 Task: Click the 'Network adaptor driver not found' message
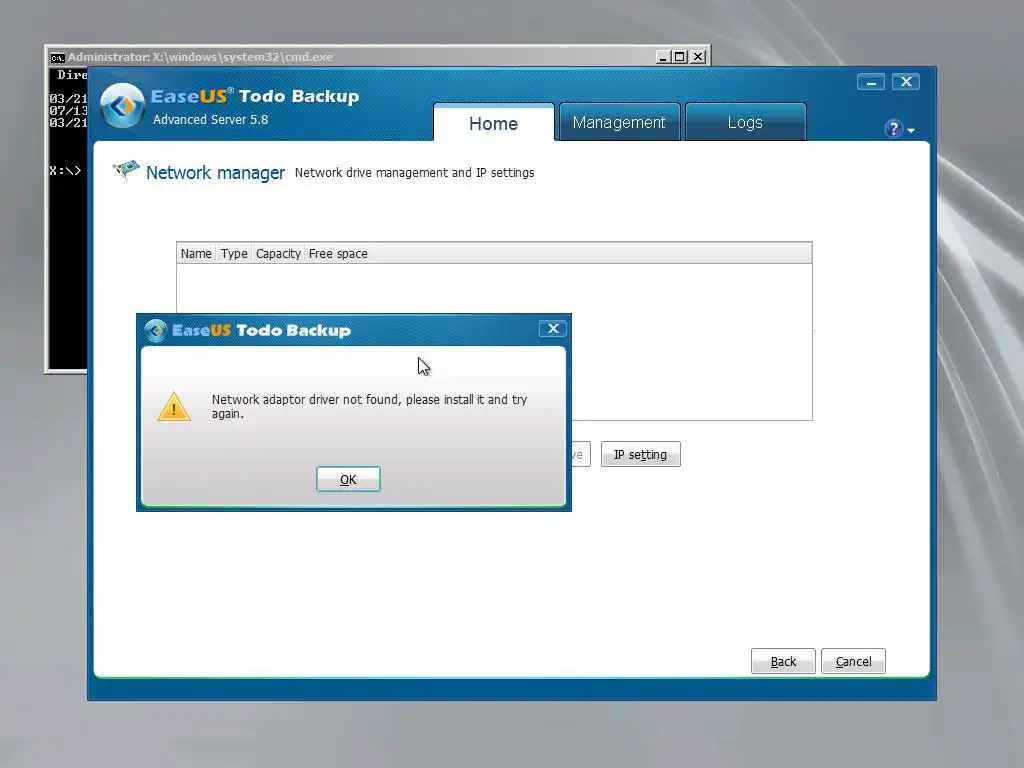(x=370, y=406)
